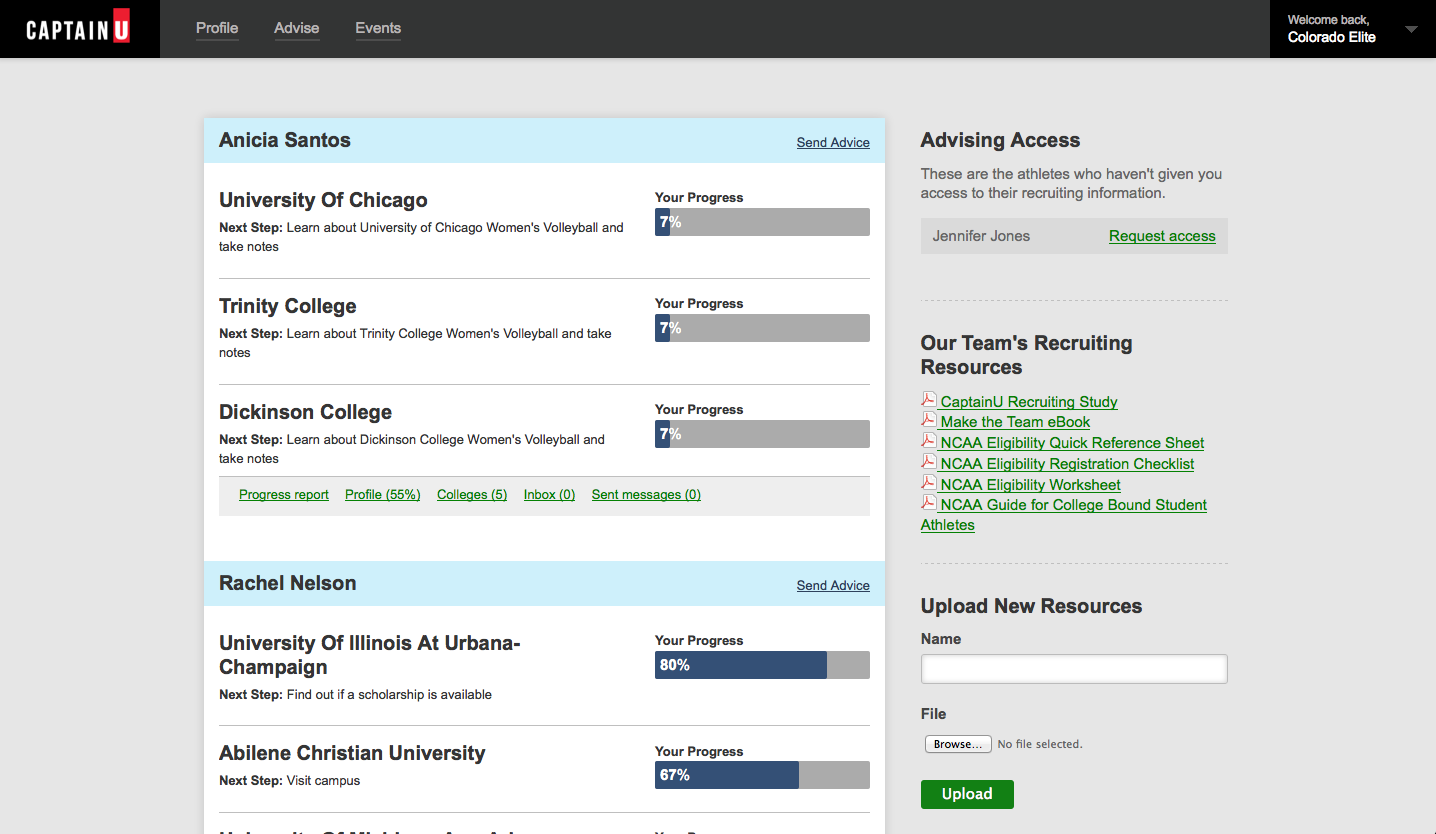Open Make the Team eBook link
This screenshot has width=1436, height=834.
tap(1015, 422)
